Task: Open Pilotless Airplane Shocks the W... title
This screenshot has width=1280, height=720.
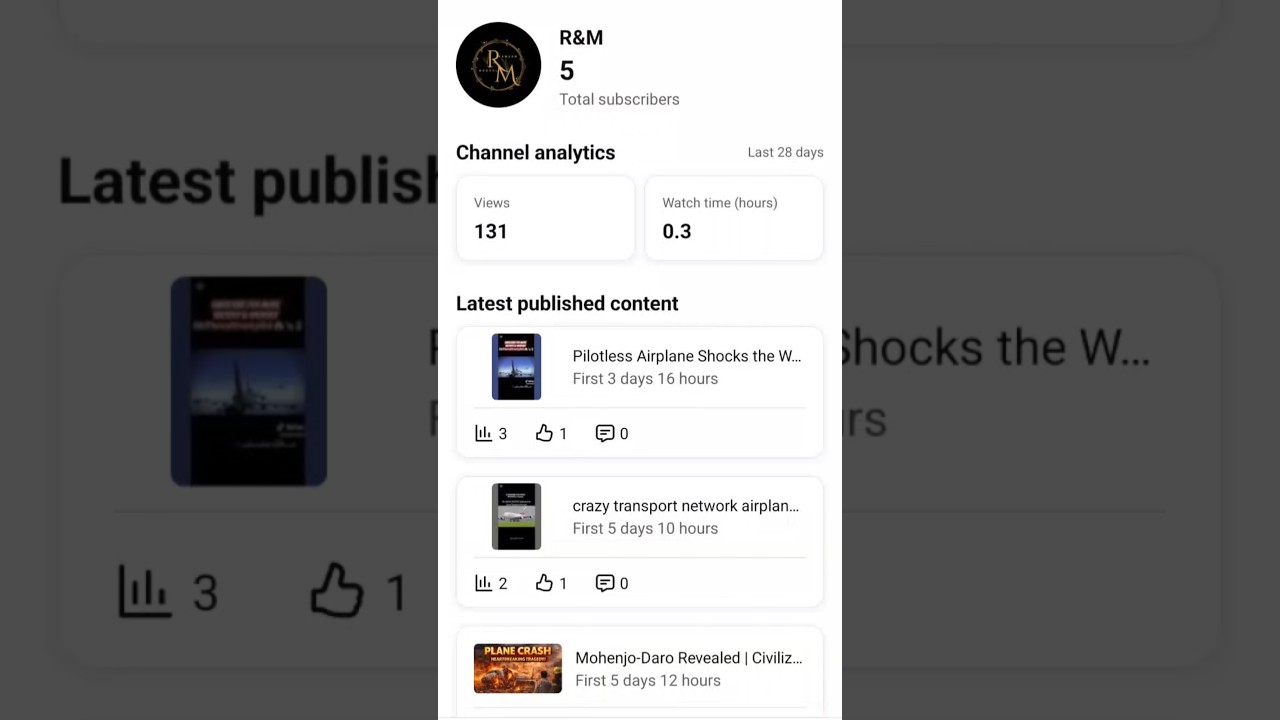Action: tap(687, 356)
